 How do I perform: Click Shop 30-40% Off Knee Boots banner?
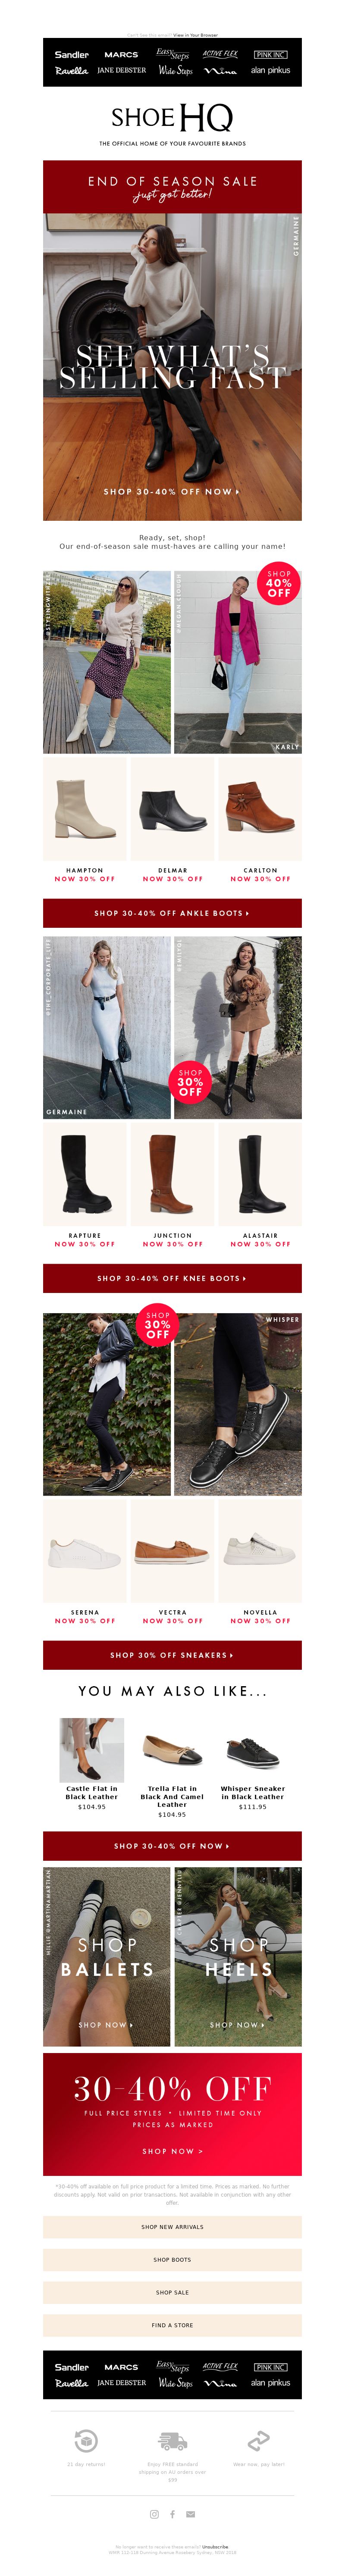(x=172, y=1277)
